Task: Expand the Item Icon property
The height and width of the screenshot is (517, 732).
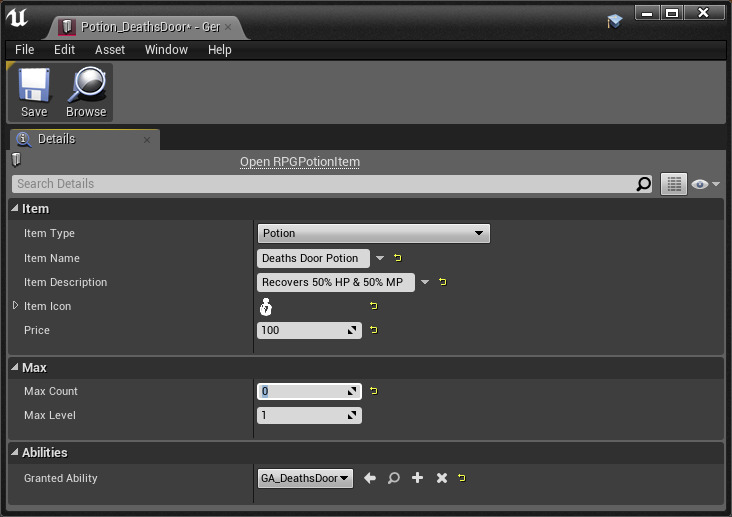Action: pyautogui.click(x=15, y=305)
